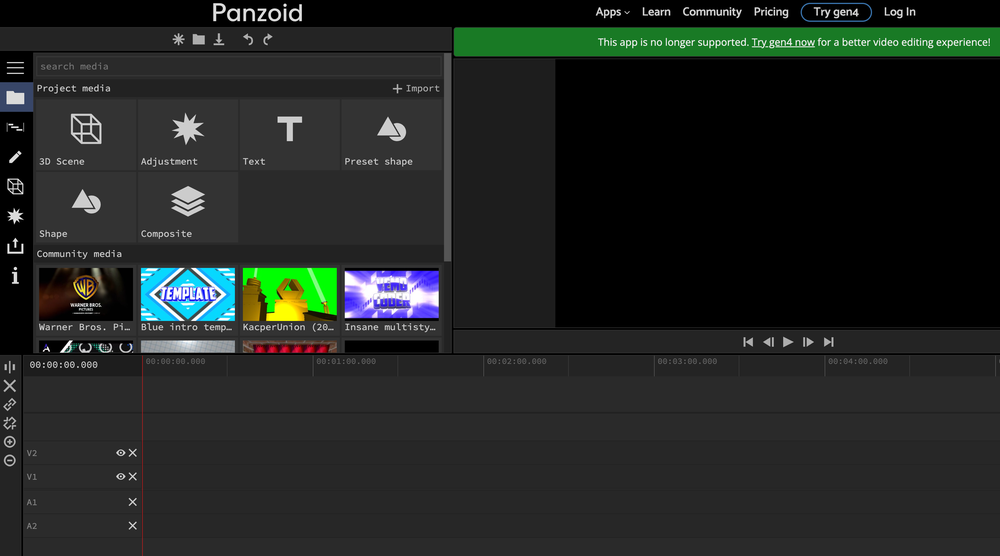Open the clip properties panel icon in sidebar
Image resolution: width=1000 pixels, height=556 pixels.
point(15,128)
